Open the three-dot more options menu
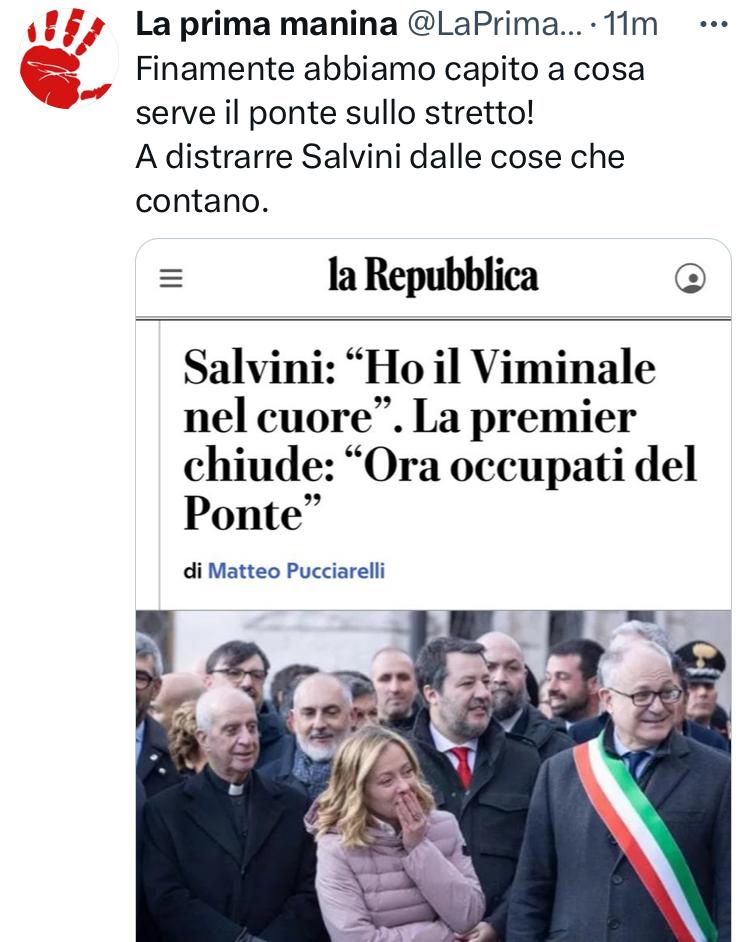This screenshot has width=750, height=942. (x=714, y=25)
